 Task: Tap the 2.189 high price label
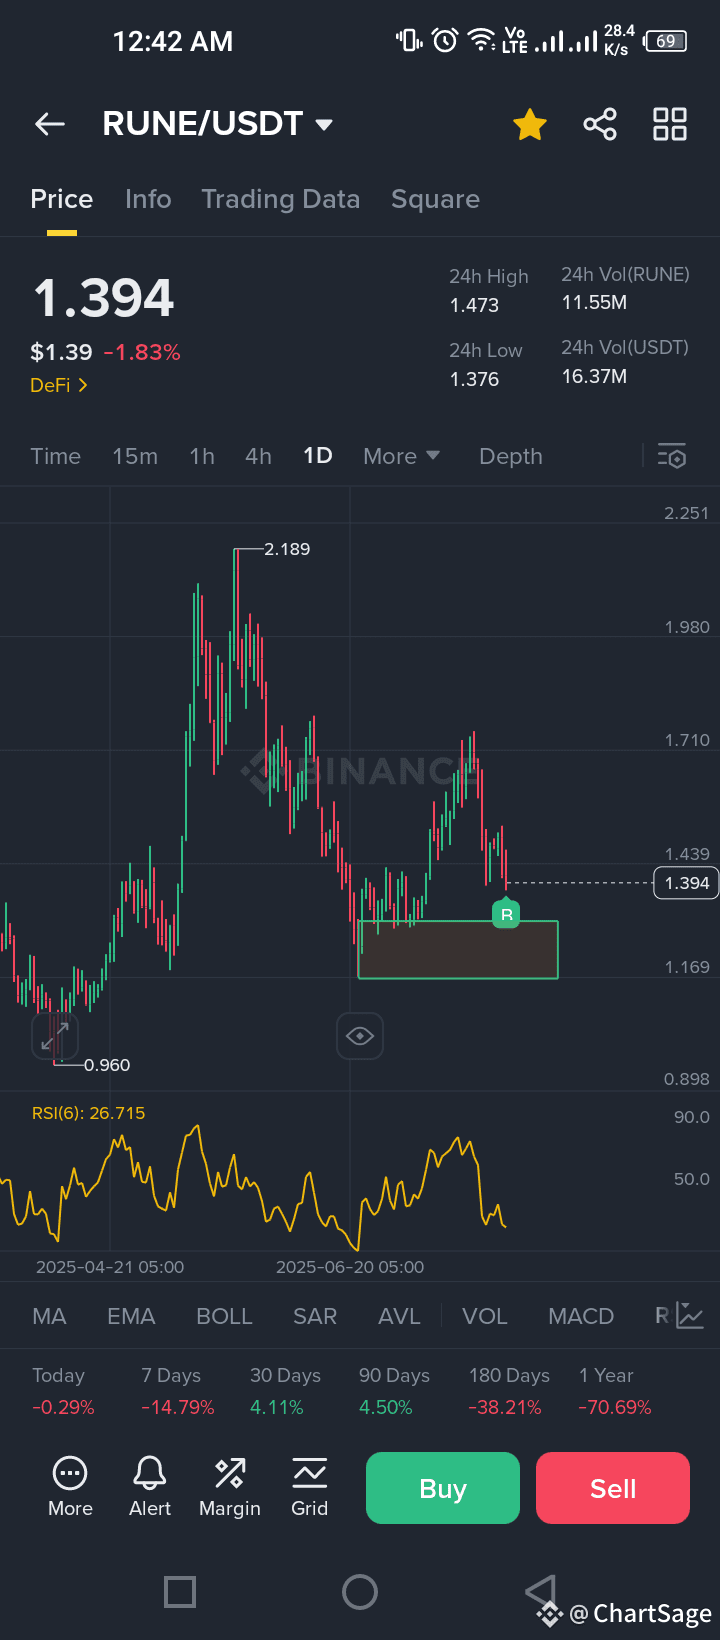pos(287,549)
